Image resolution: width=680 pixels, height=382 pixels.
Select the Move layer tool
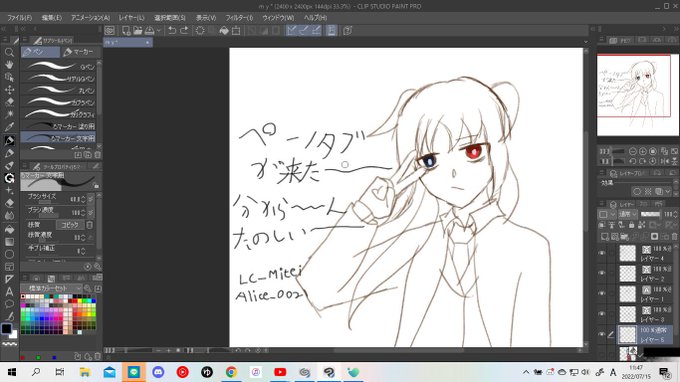tap(9, 90)
